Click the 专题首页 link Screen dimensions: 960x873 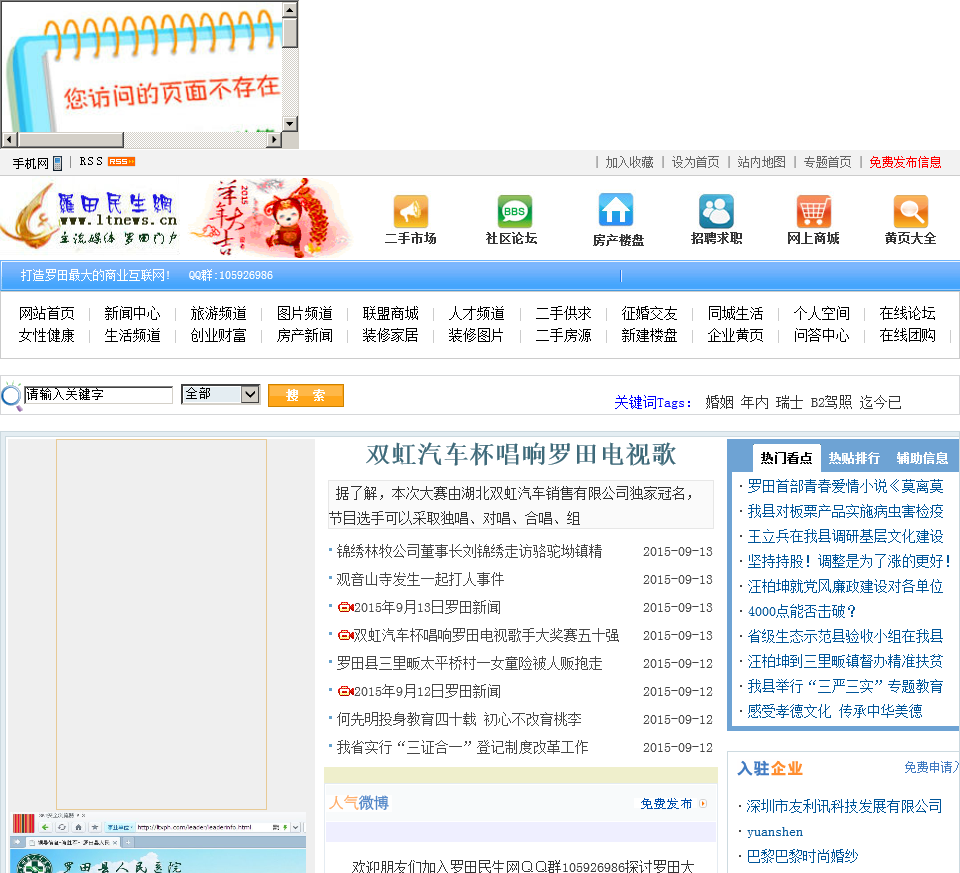(828, 162)
